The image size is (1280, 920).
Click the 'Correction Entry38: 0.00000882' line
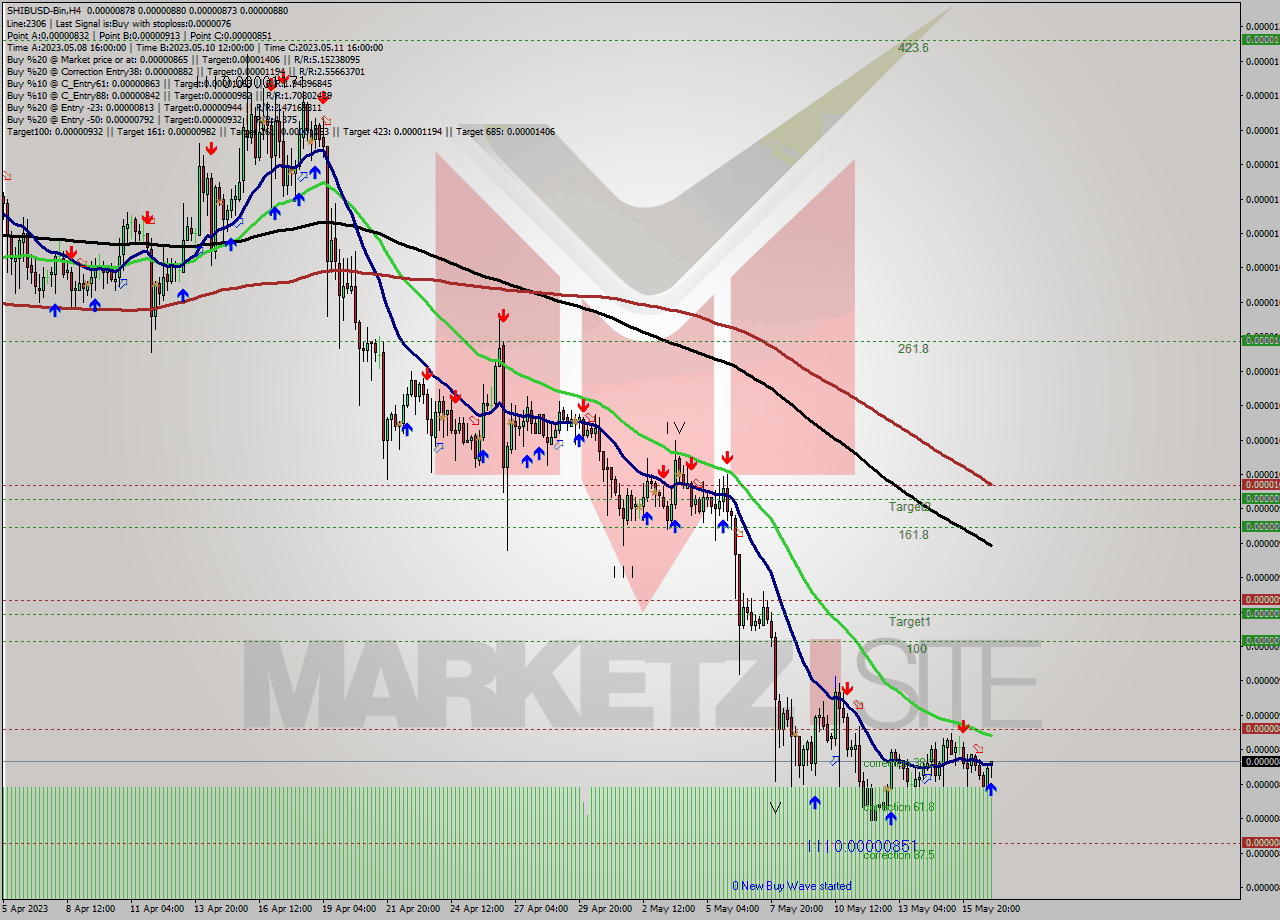(185, 72)
